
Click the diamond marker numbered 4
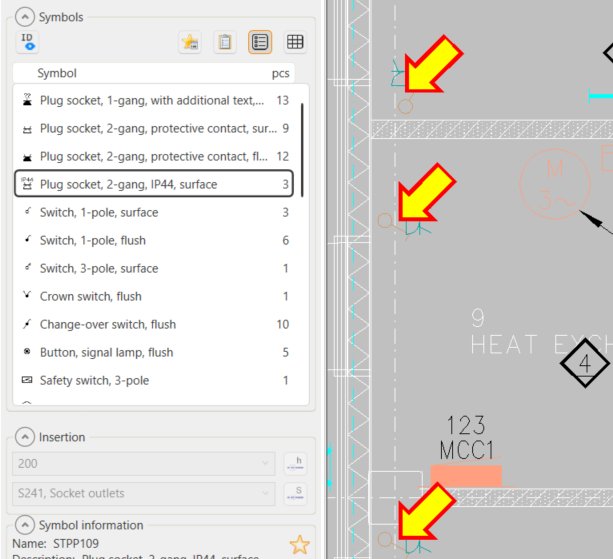point(585,363)
